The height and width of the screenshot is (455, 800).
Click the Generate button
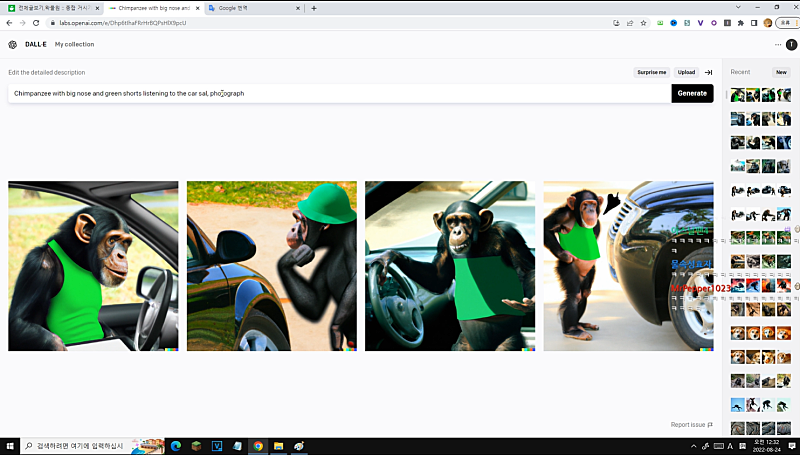[x=692, y=93]
